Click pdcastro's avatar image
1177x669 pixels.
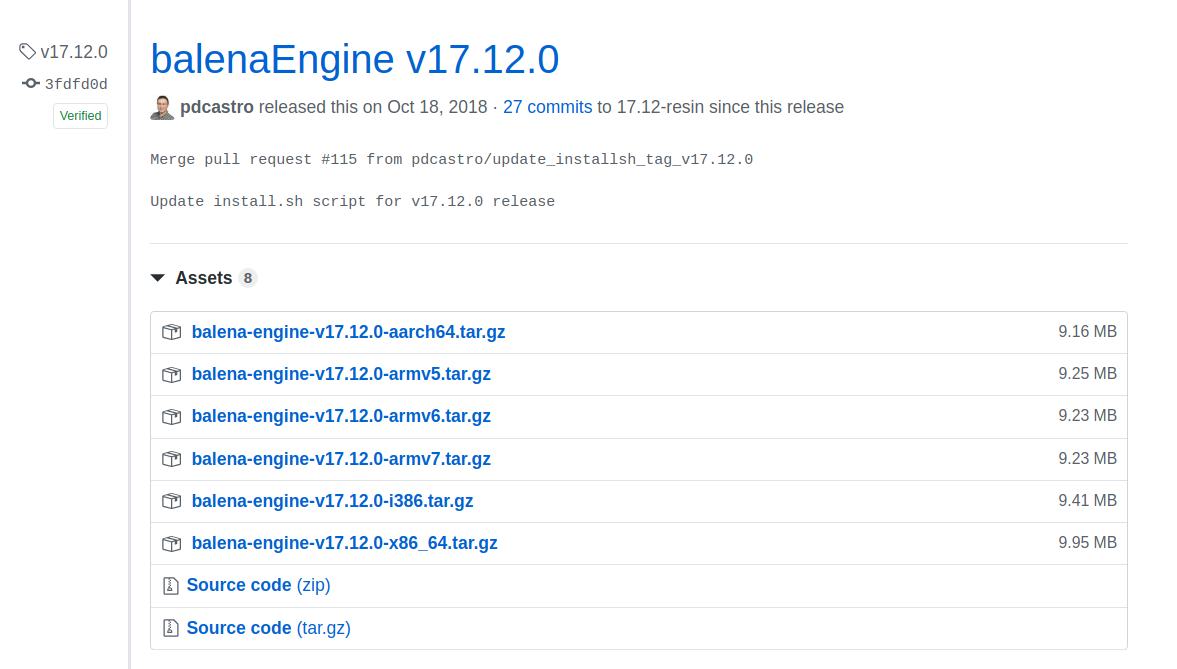coord(161,106)
